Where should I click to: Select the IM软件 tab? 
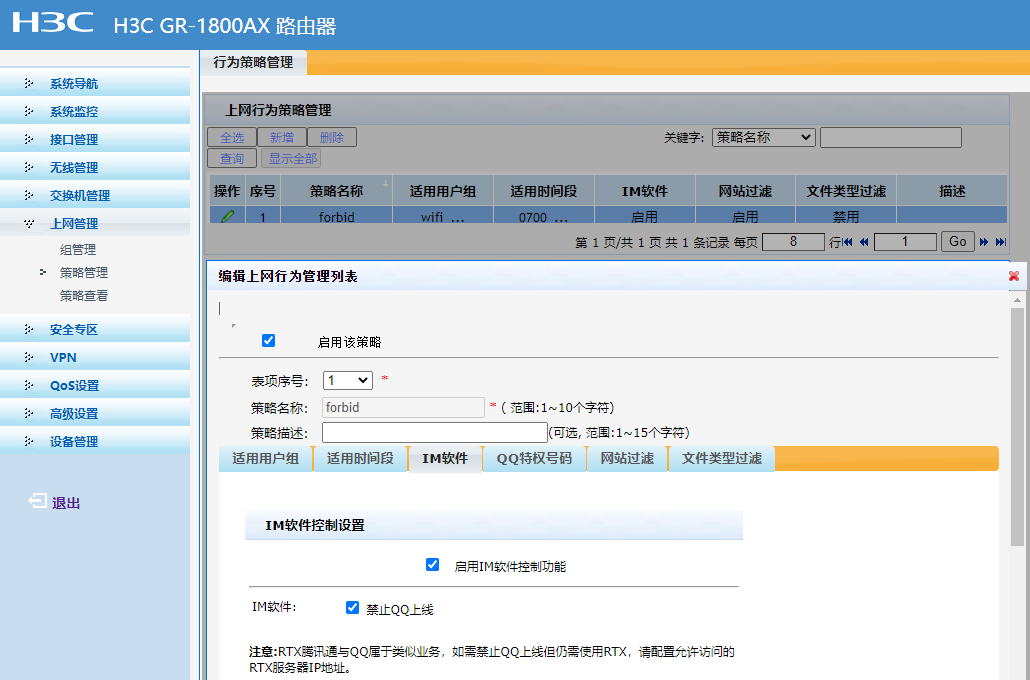(x=445, y=459)
